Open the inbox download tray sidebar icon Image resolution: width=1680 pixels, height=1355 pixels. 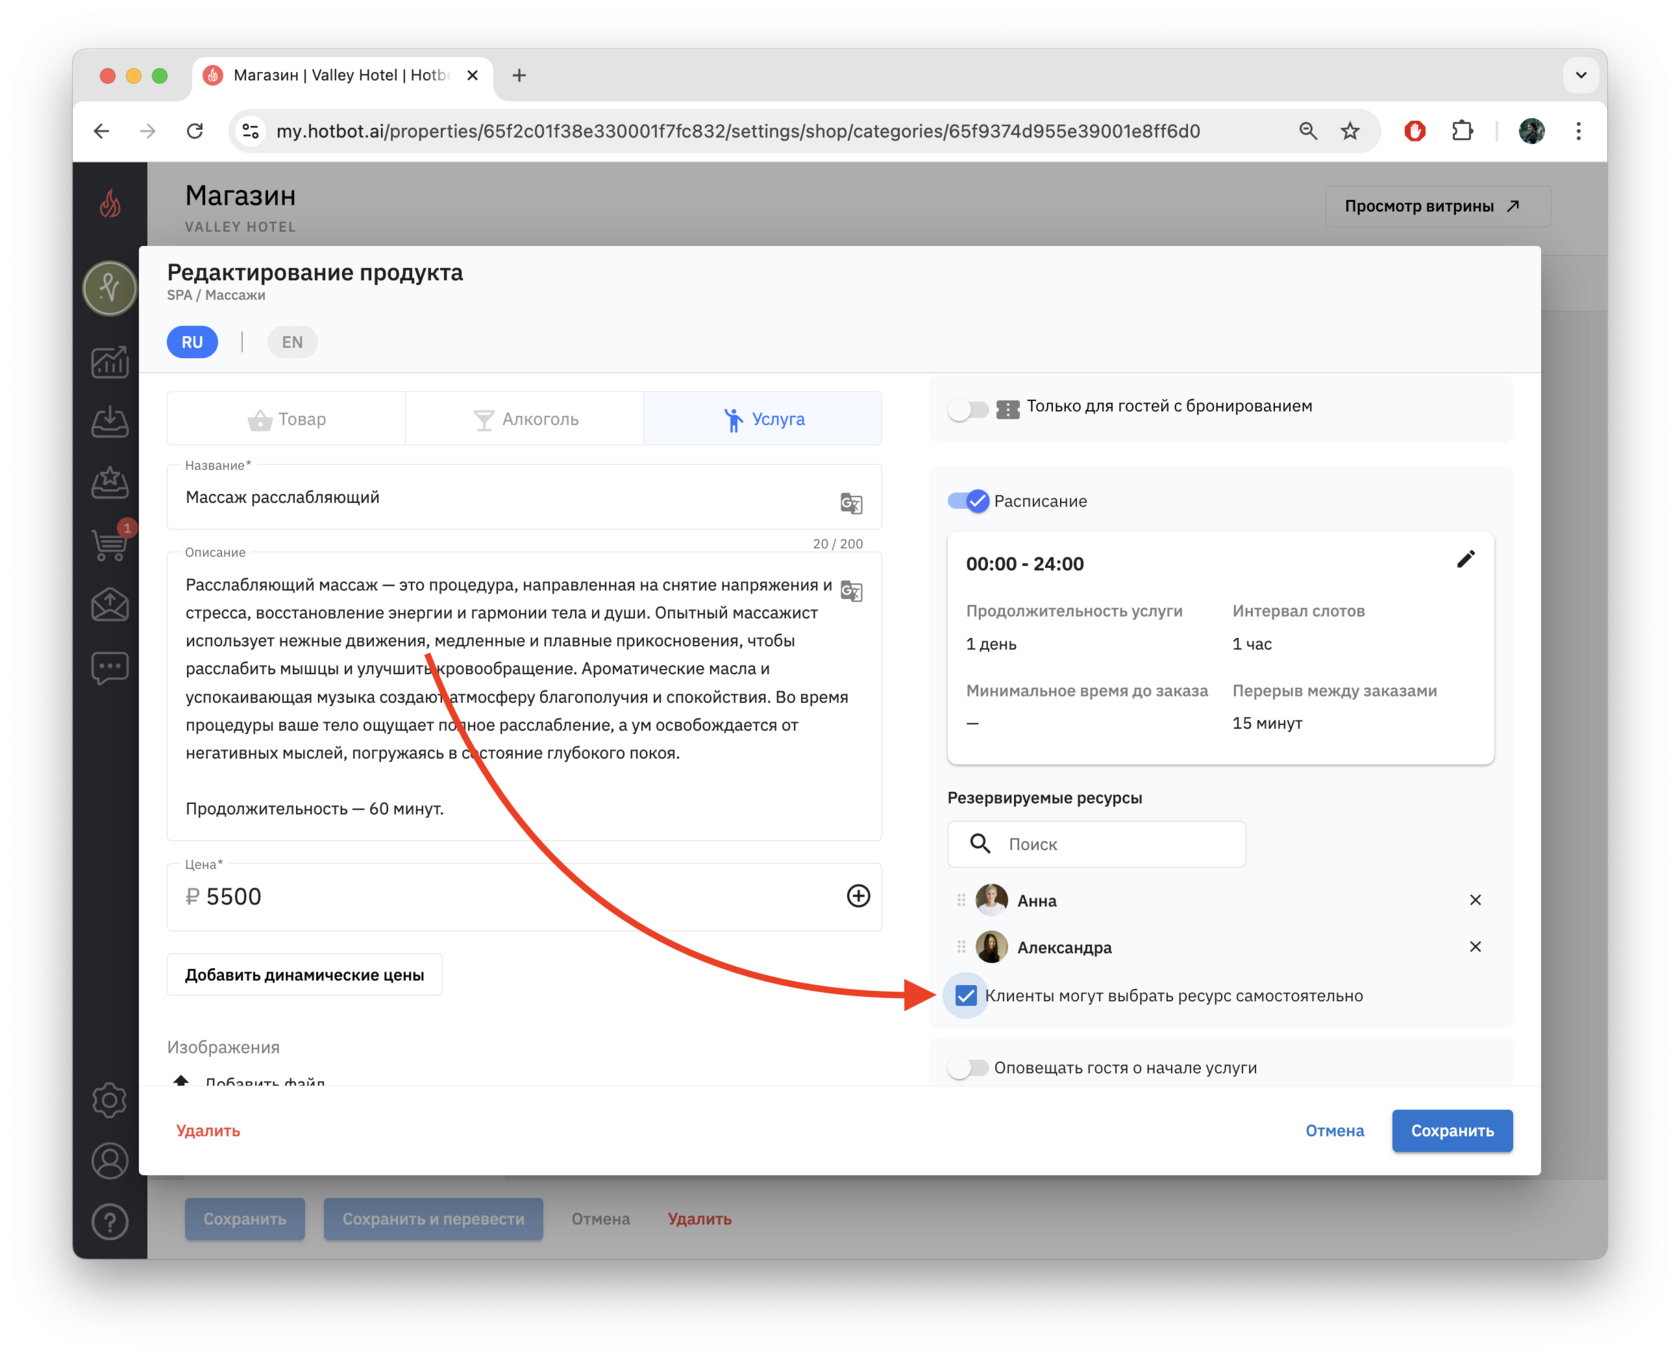pos(110,422)
